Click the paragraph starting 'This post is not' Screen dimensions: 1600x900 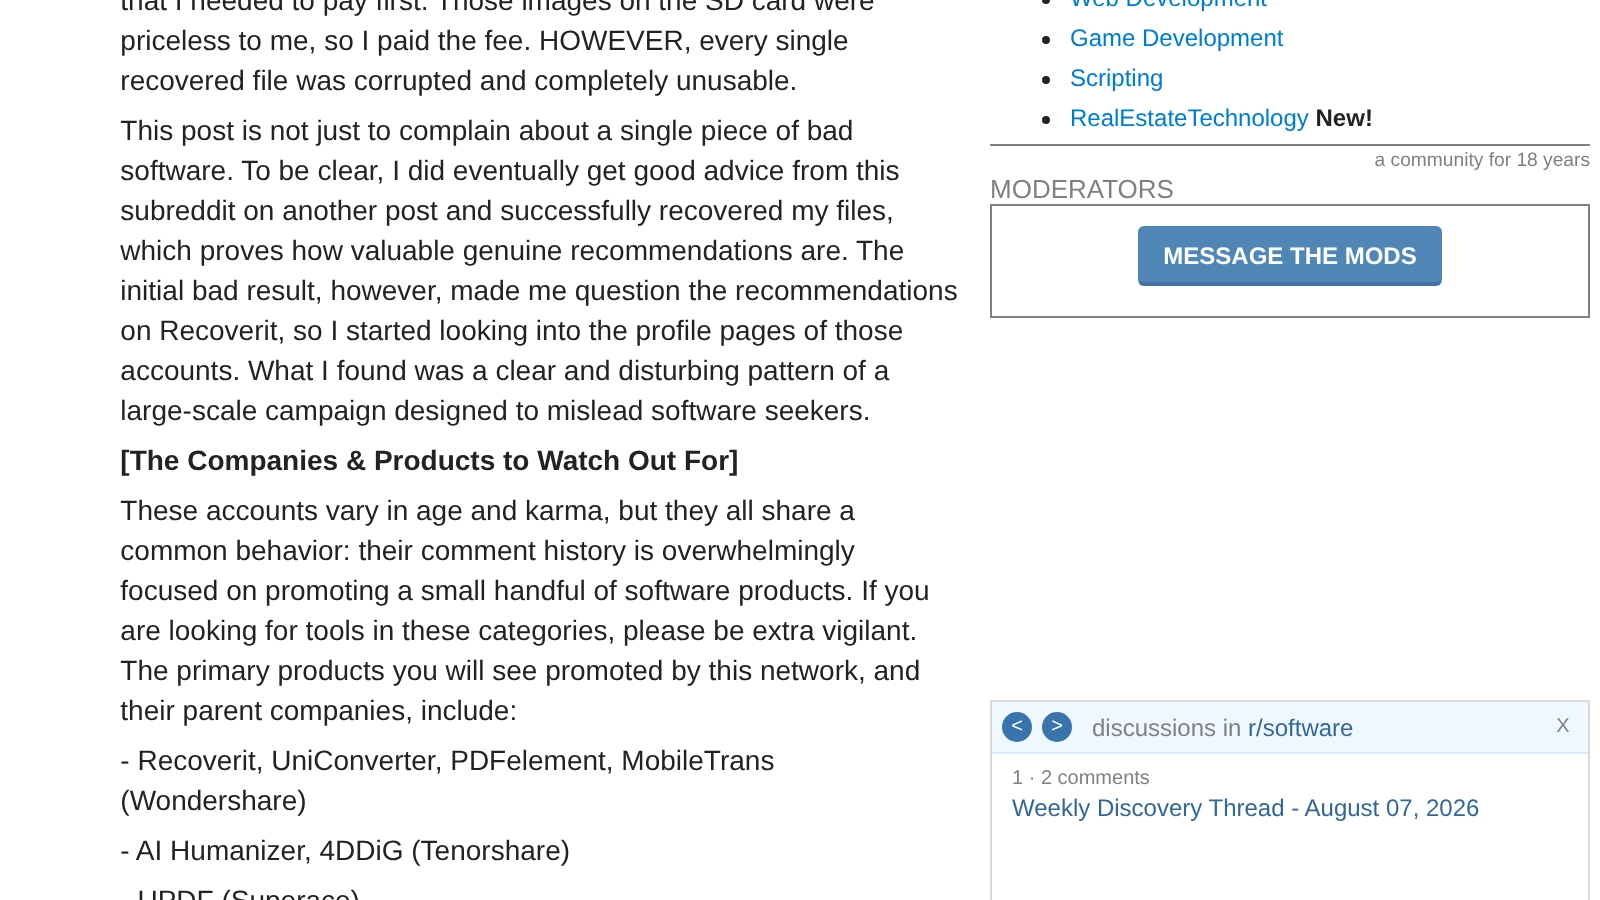point(539,271)
